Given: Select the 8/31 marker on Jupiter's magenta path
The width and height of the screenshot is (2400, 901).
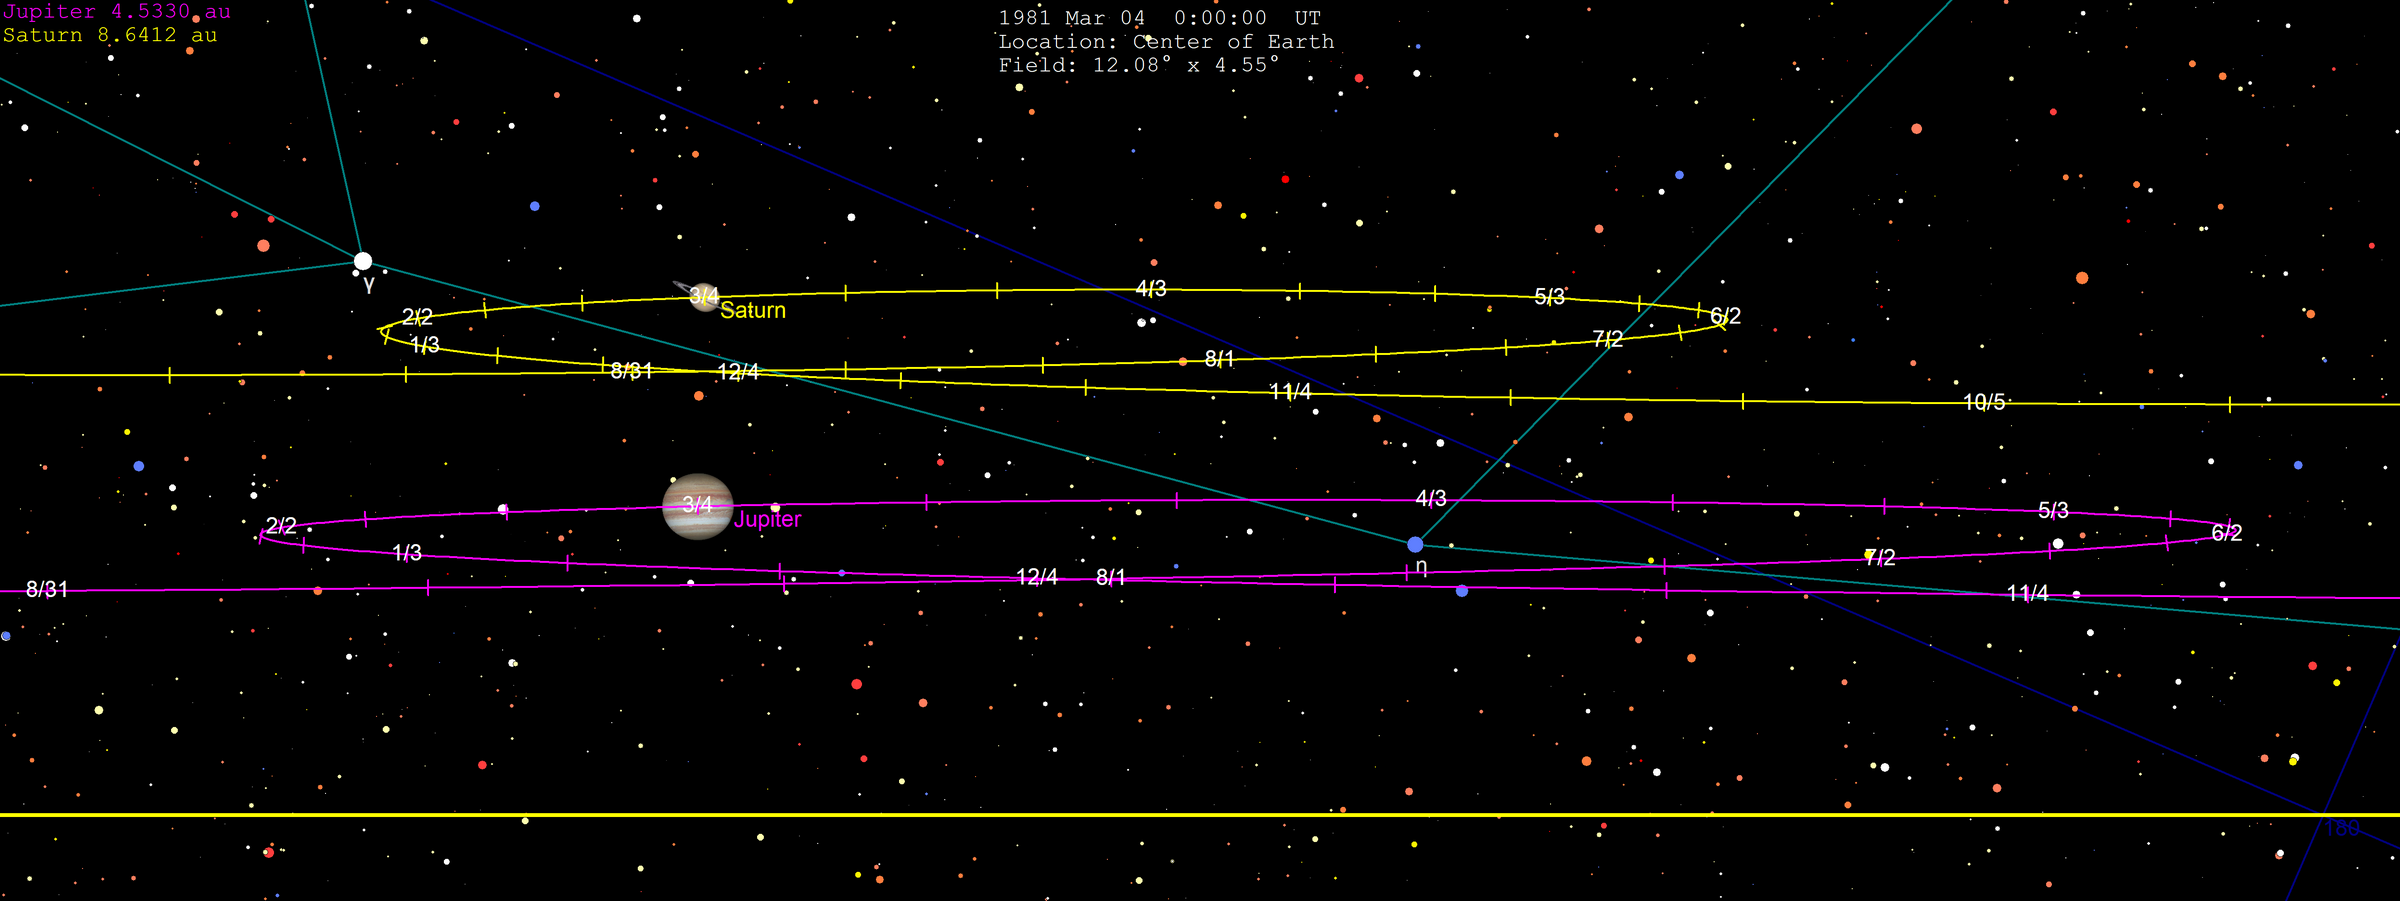Looking at the screenshot, I should (x=47, y=590).
